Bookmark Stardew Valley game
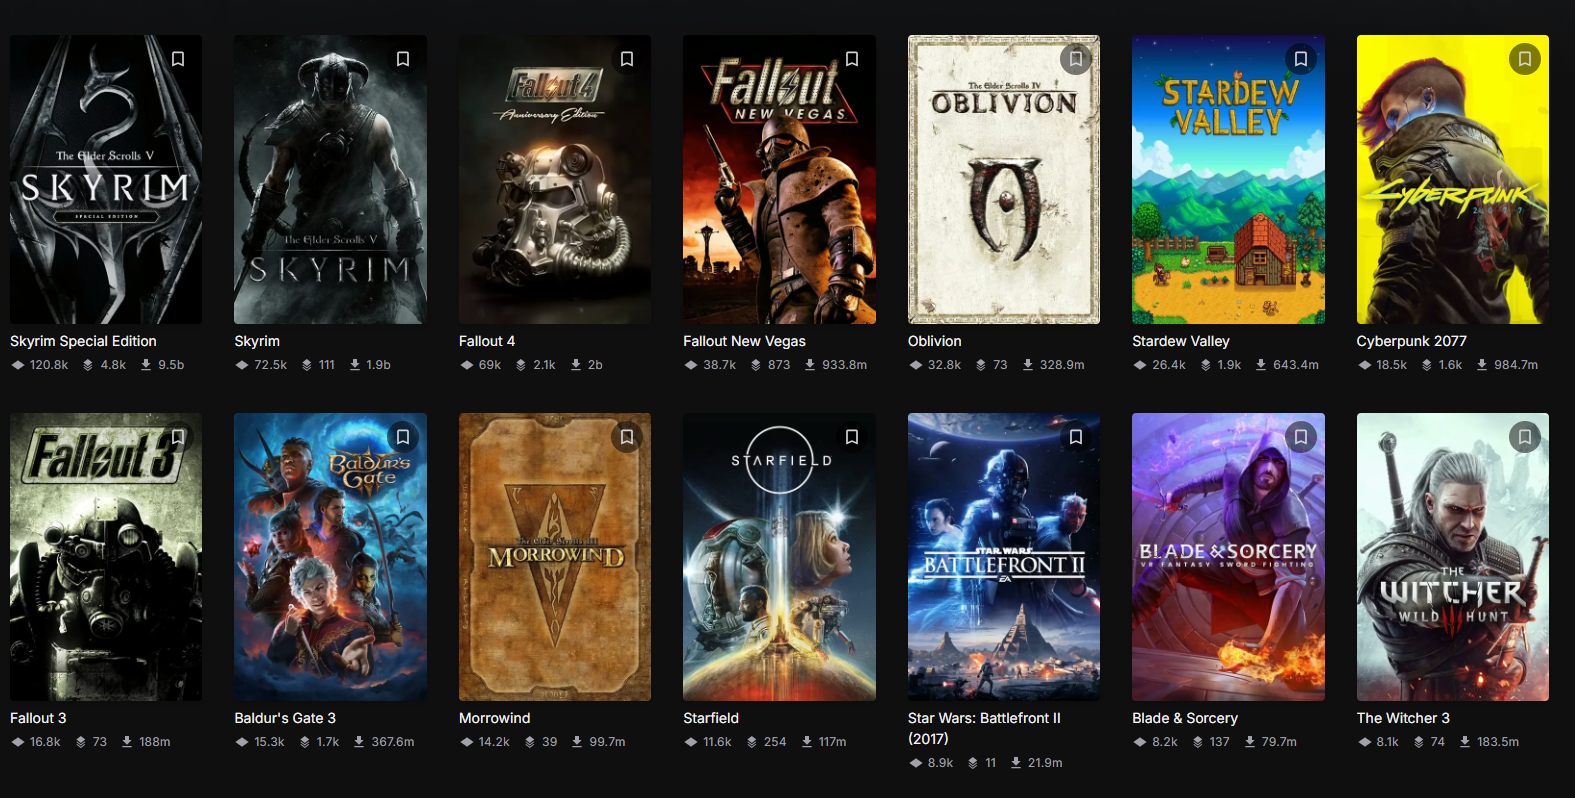The image size is (1575, 798). (1301, 59)
